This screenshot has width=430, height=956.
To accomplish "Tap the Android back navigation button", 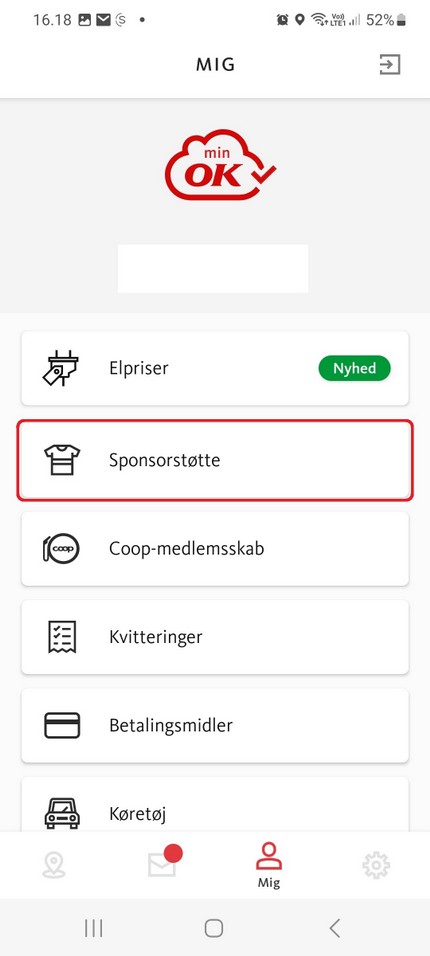I will pos(334,928).
